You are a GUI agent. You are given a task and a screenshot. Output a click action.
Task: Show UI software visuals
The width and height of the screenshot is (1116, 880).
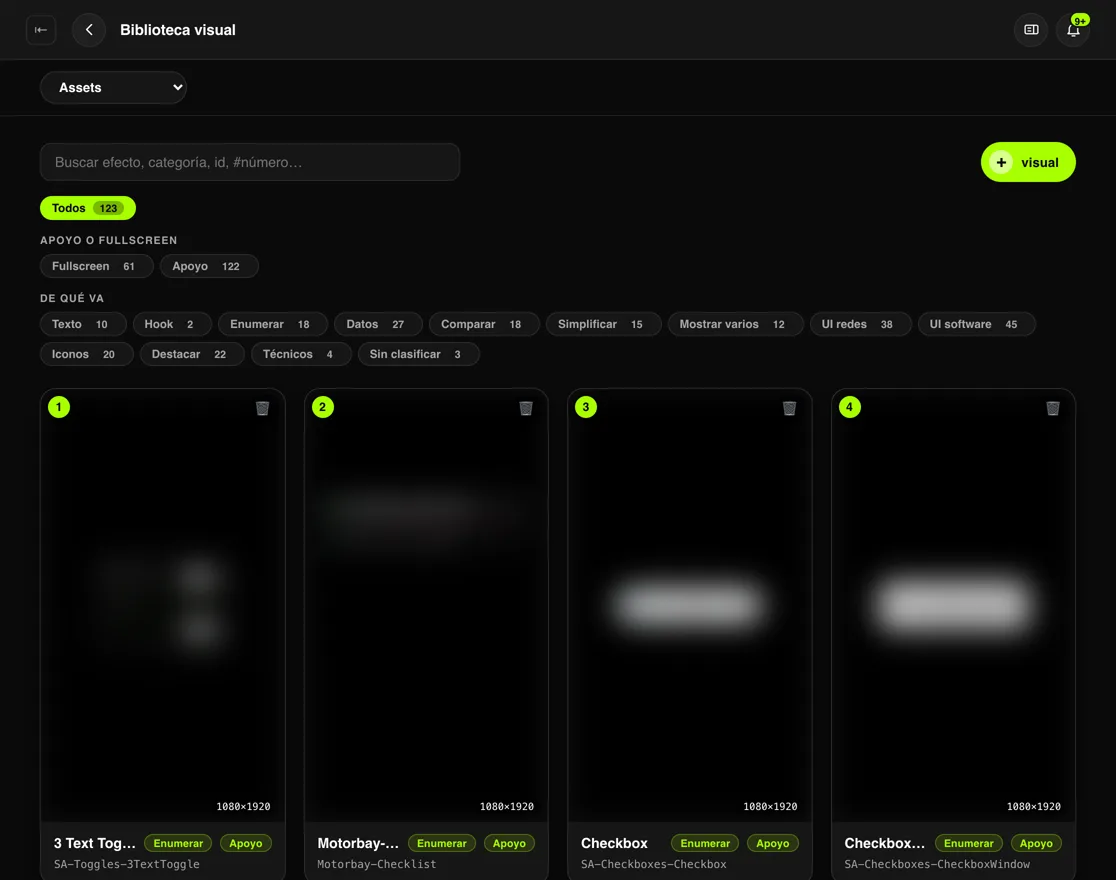click(976, 324)
